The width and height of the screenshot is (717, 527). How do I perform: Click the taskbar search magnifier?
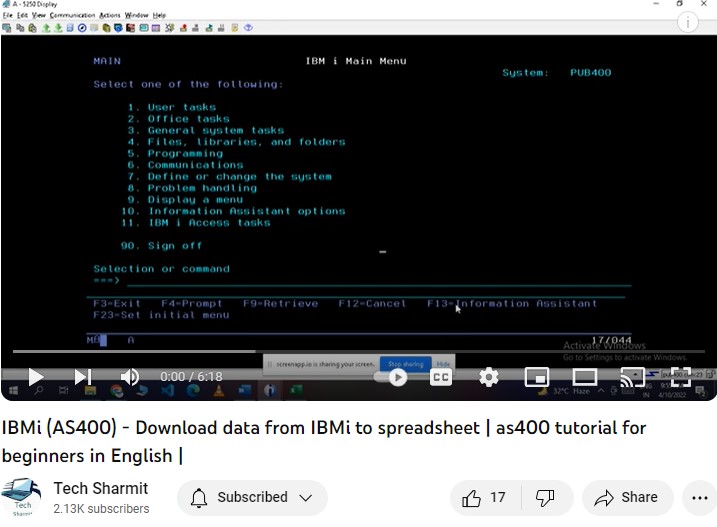(39, 391)
